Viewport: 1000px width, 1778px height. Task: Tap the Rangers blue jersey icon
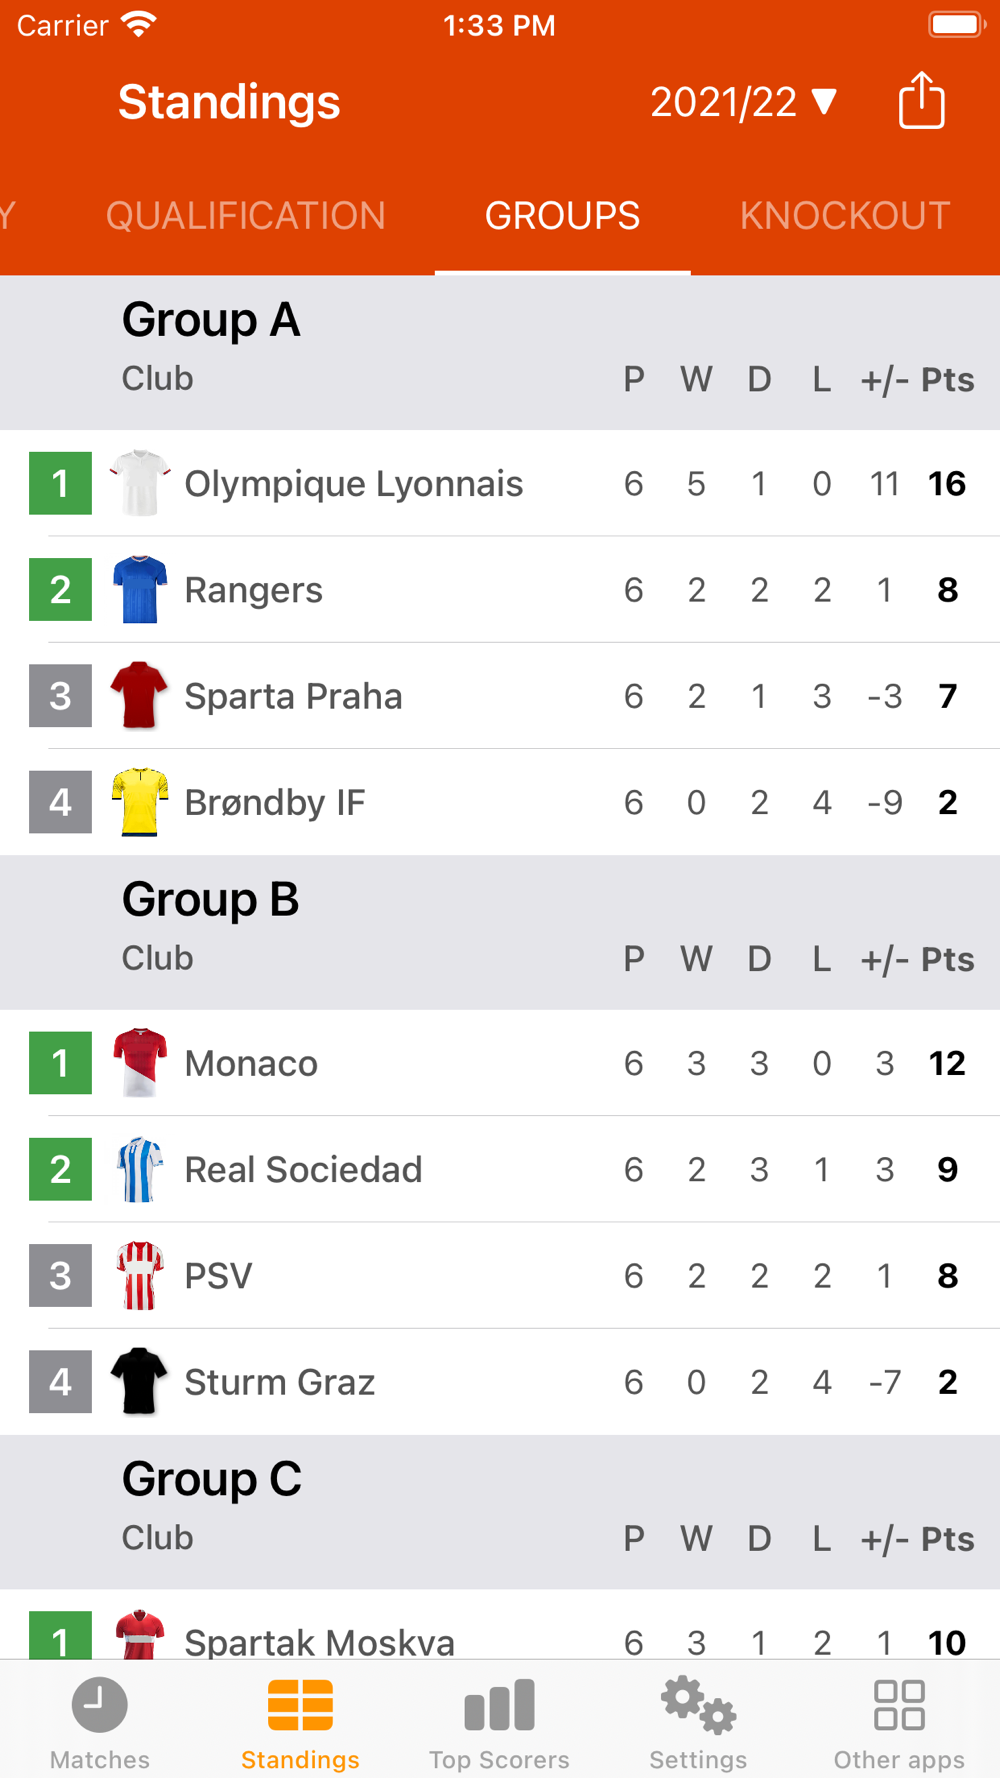tap(139, 589)
